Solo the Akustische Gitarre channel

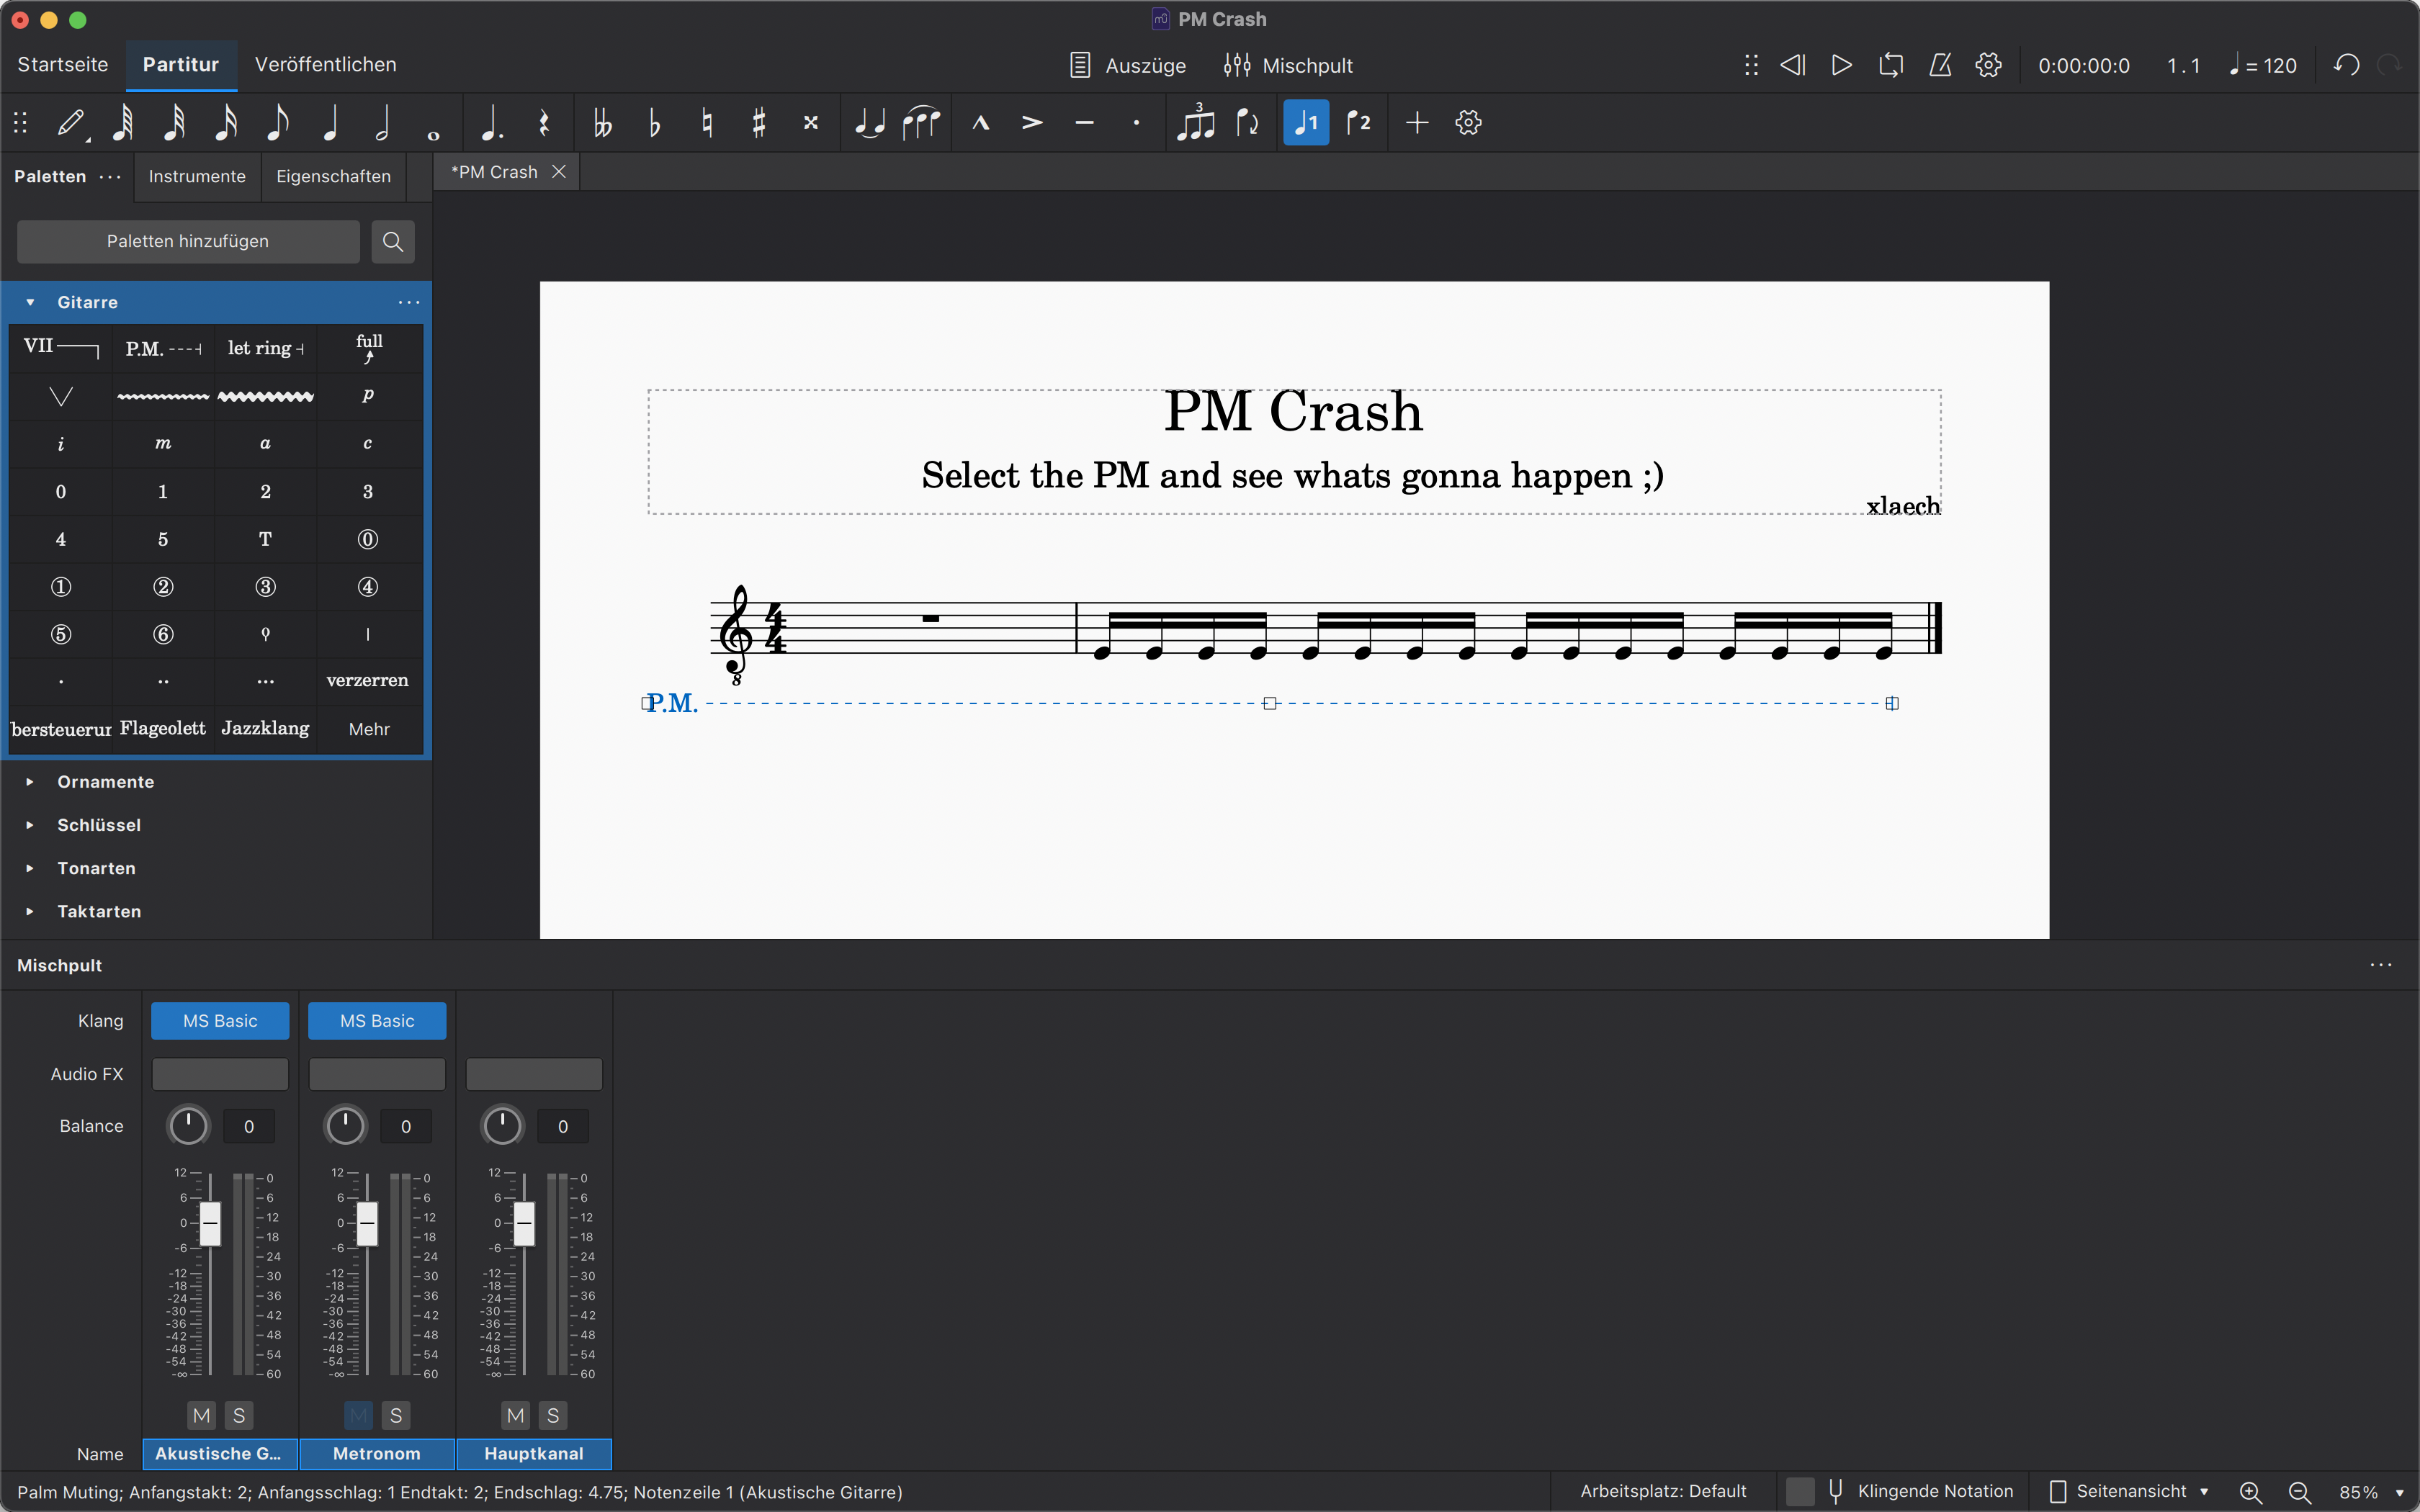coord(239,1415)
